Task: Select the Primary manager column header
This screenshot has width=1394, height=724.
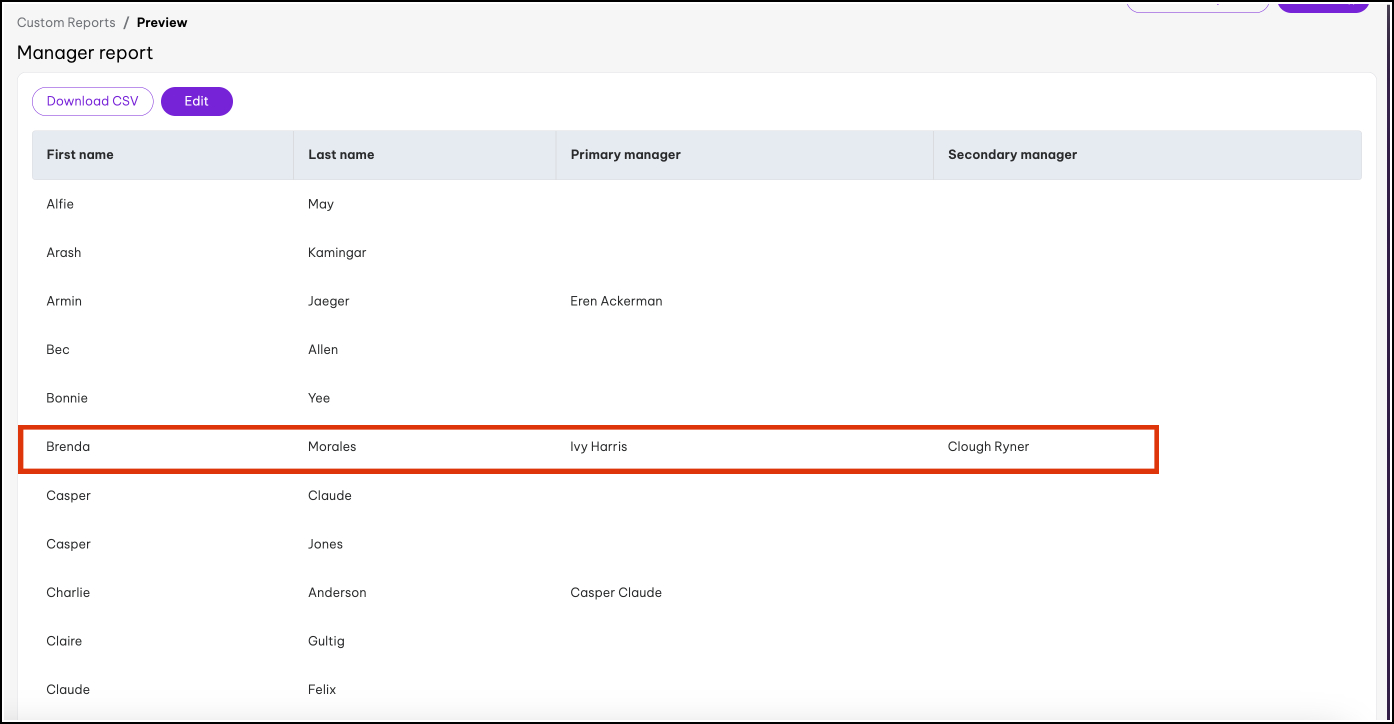Action: click(625, 155)
